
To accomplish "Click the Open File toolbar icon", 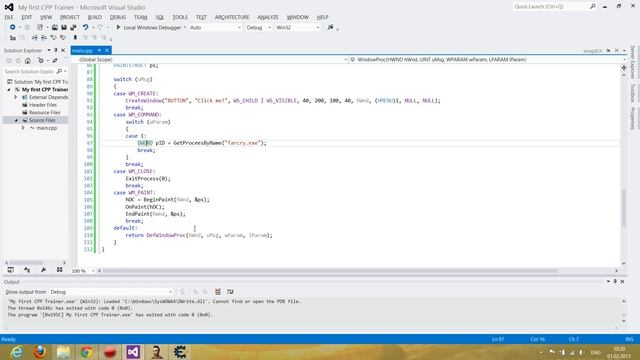I will point(54,27).
